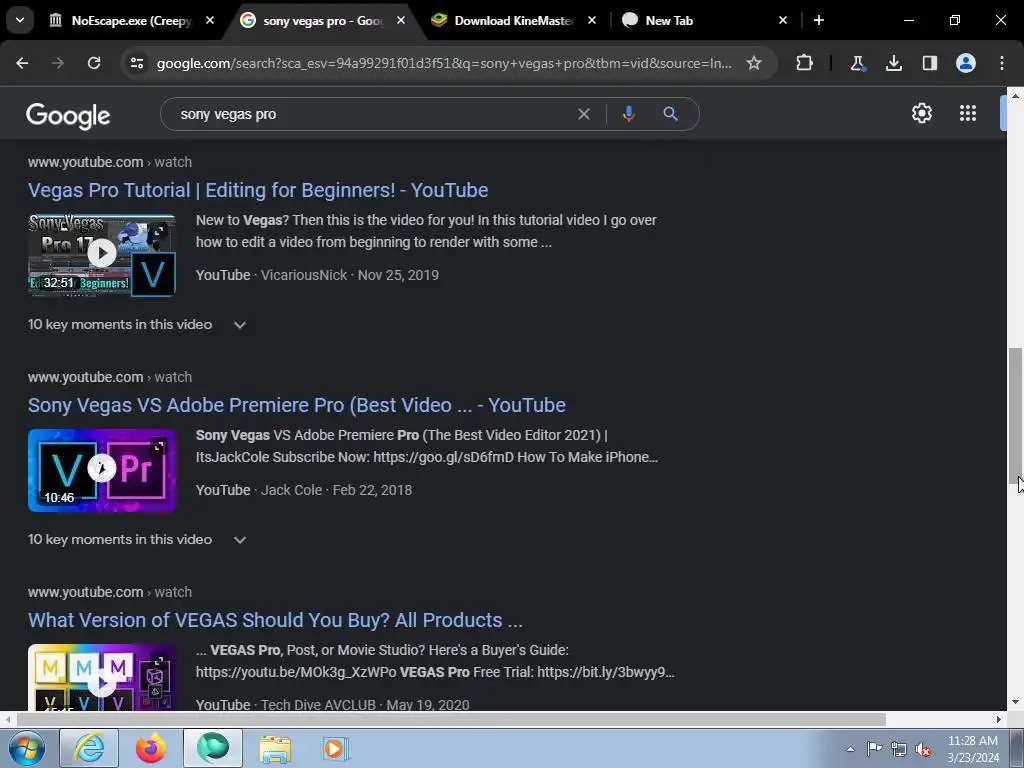Launch Internet Explorer from taskbar
The width and height of the screenshot is (1024, 768).
89,748
